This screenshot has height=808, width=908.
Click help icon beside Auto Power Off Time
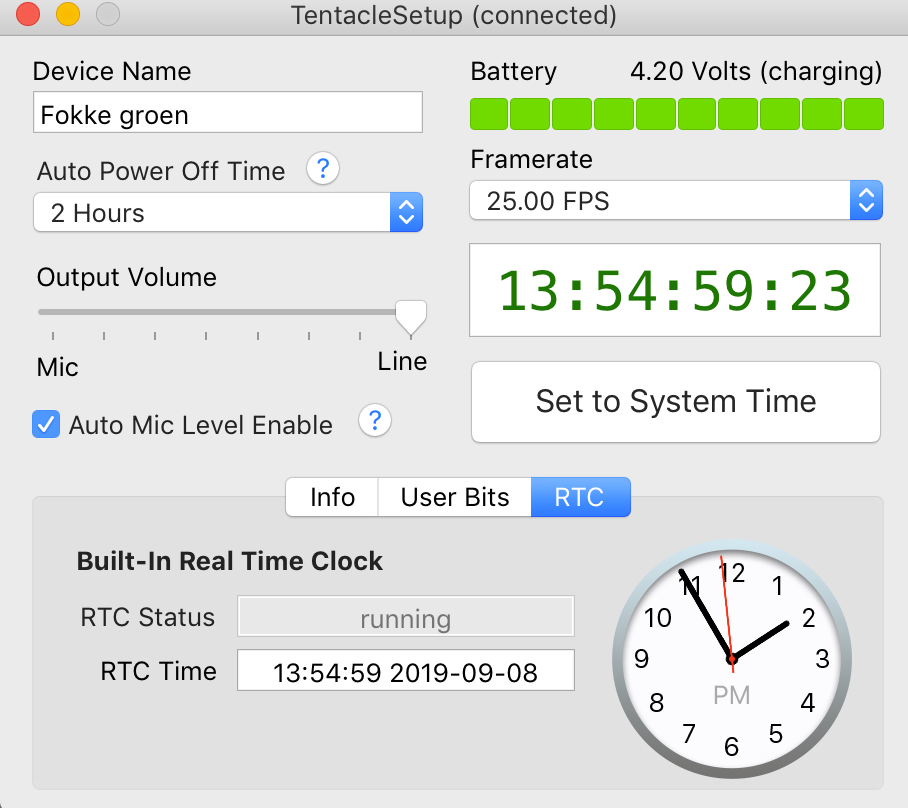pyautogui.click(x=323, y=169)
